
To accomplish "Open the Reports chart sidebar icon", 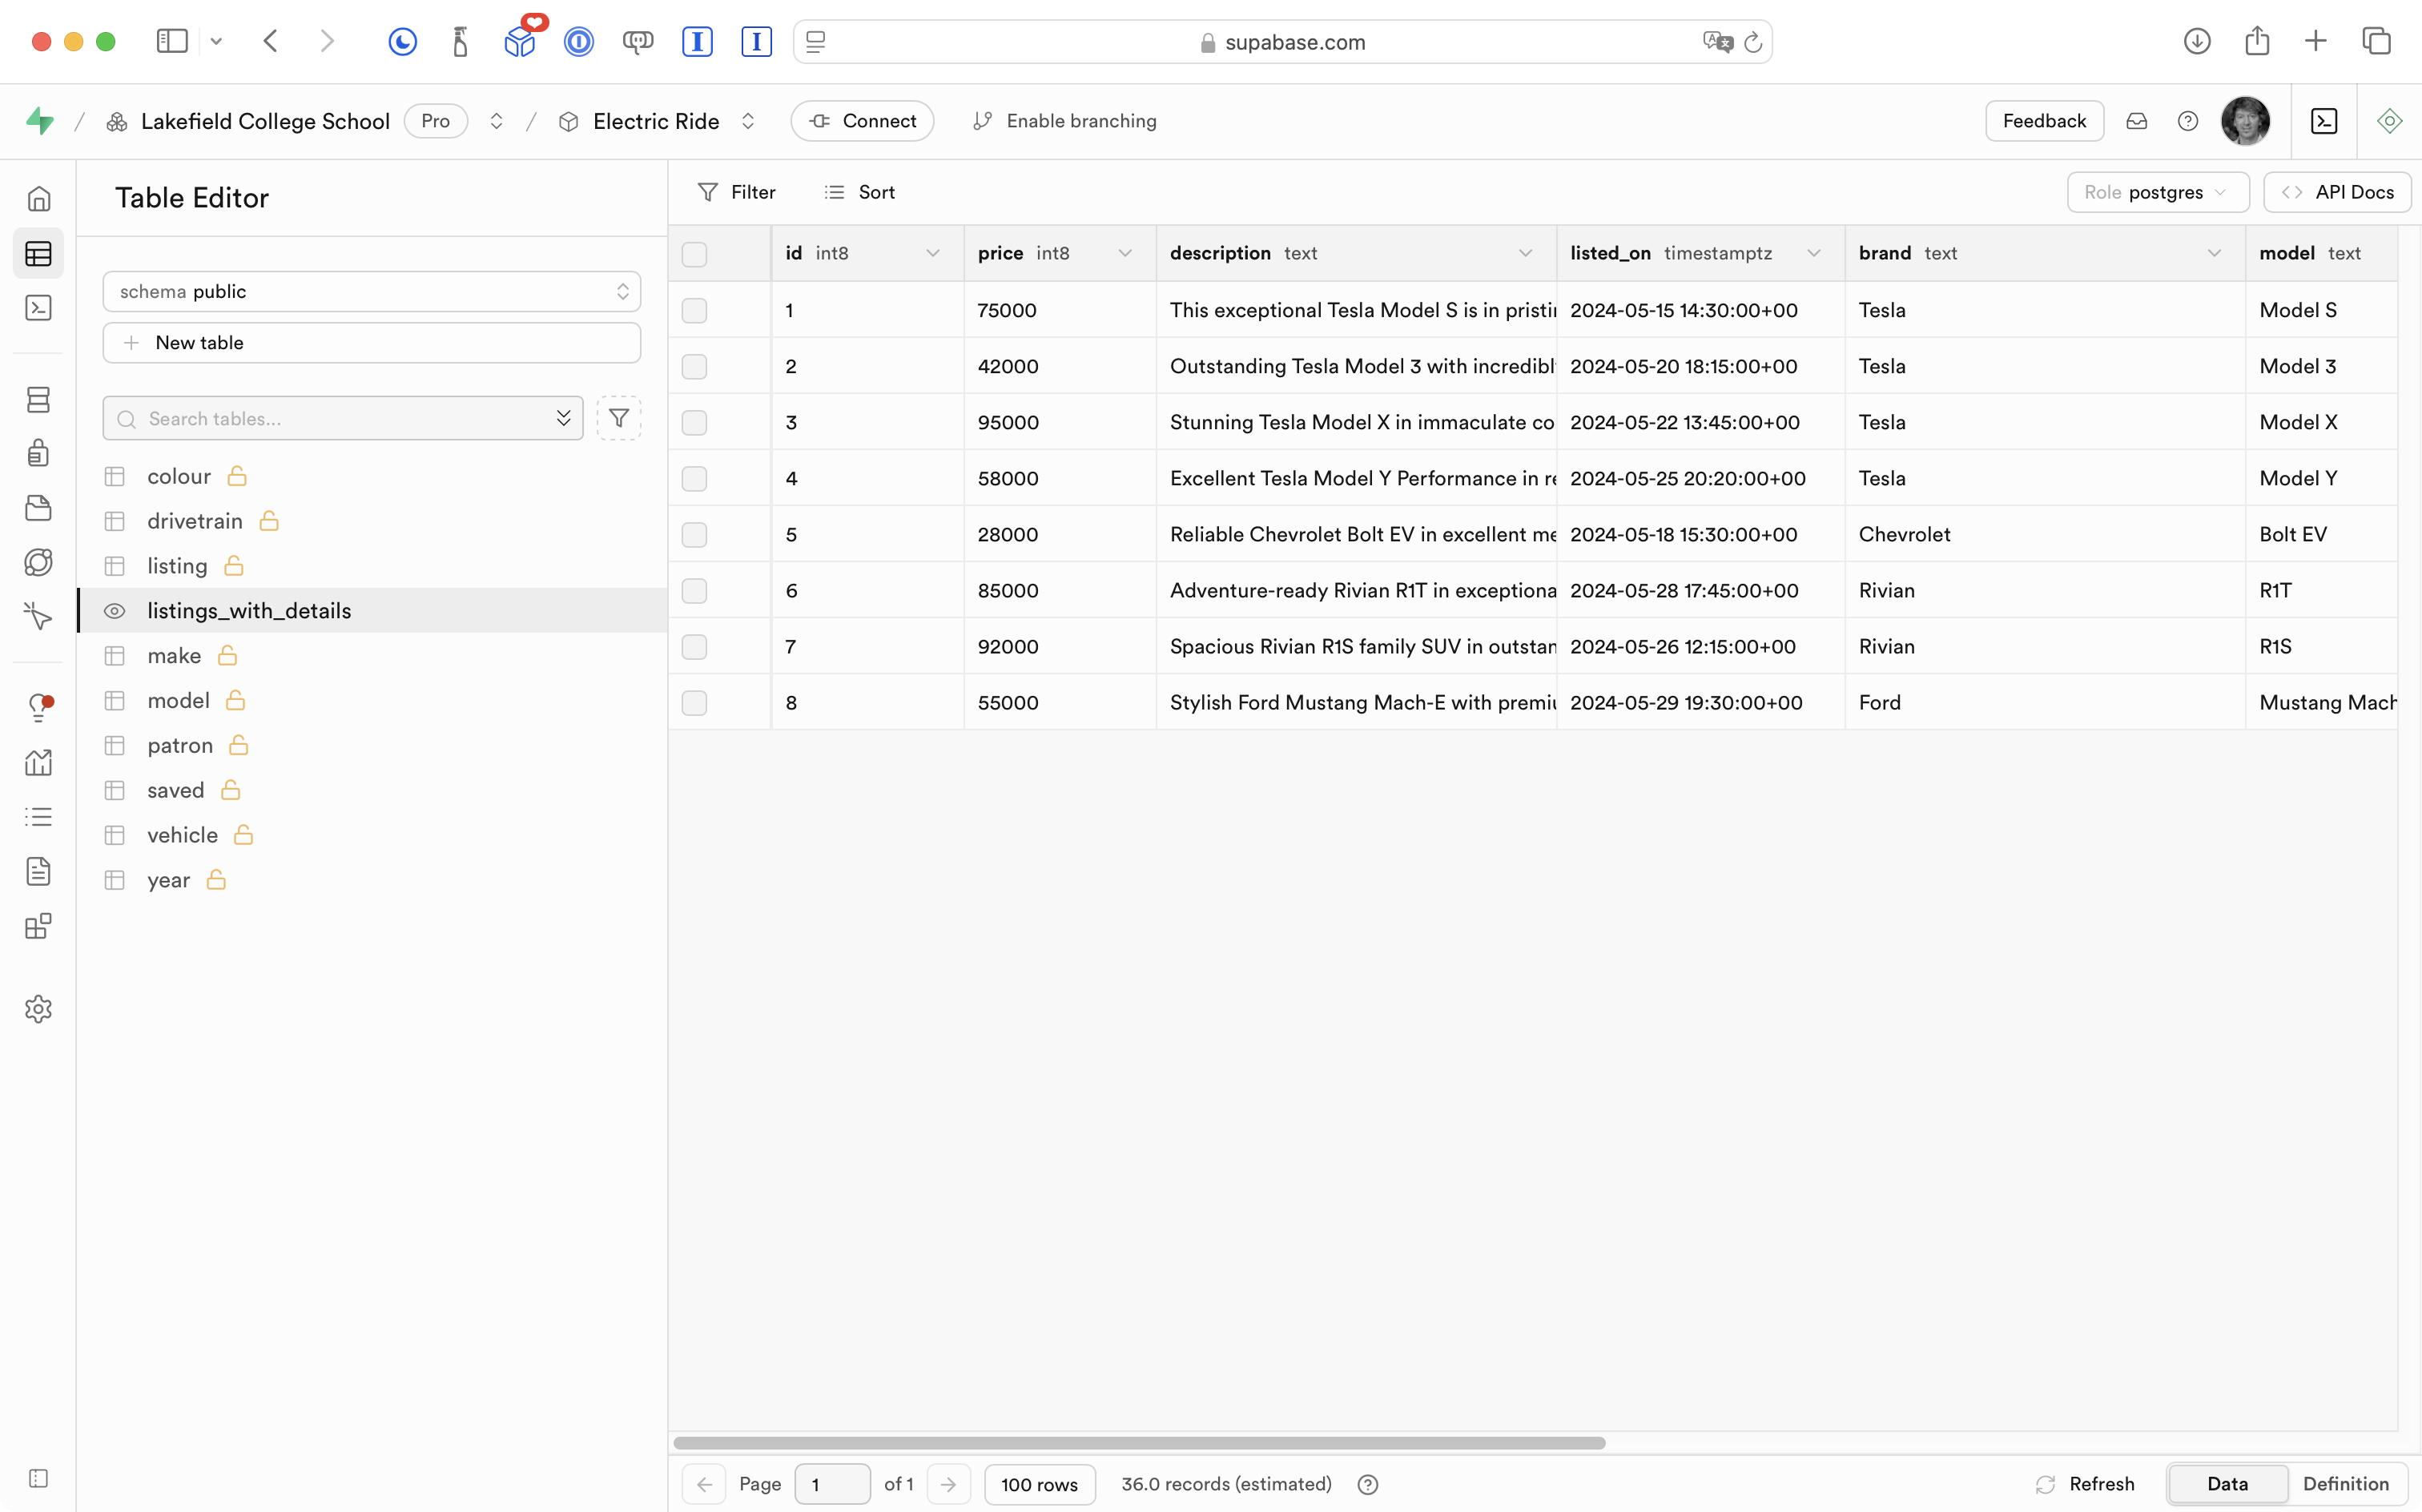I will click(38, 763).
